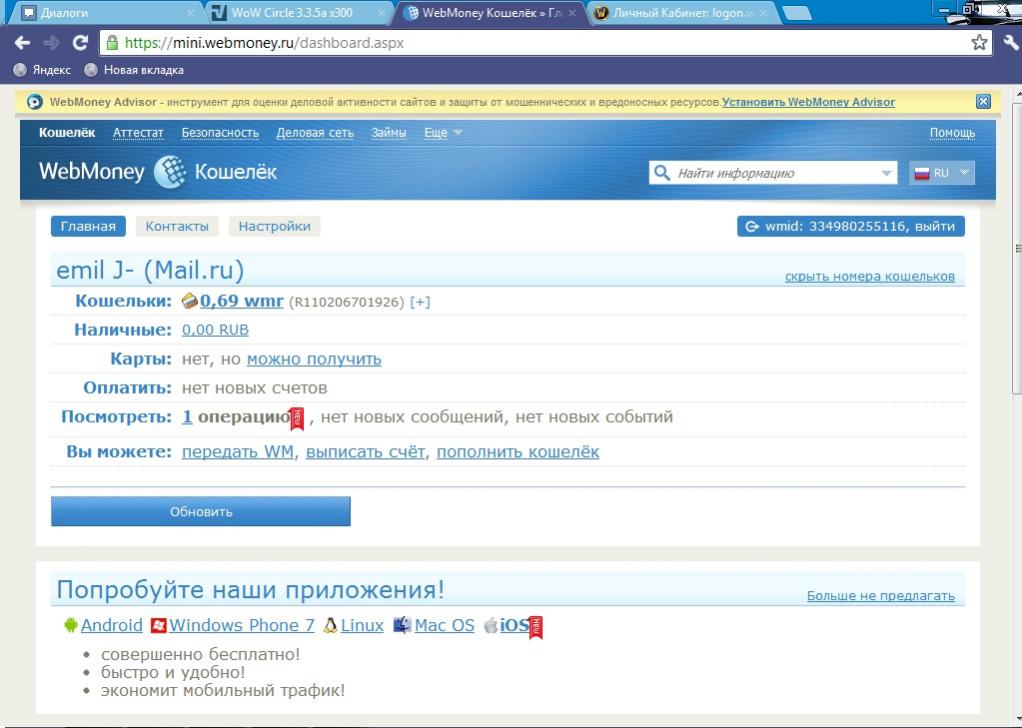Bookmark page with the star icon
The height and width of the screenshot is (728, 1022).
979,44
